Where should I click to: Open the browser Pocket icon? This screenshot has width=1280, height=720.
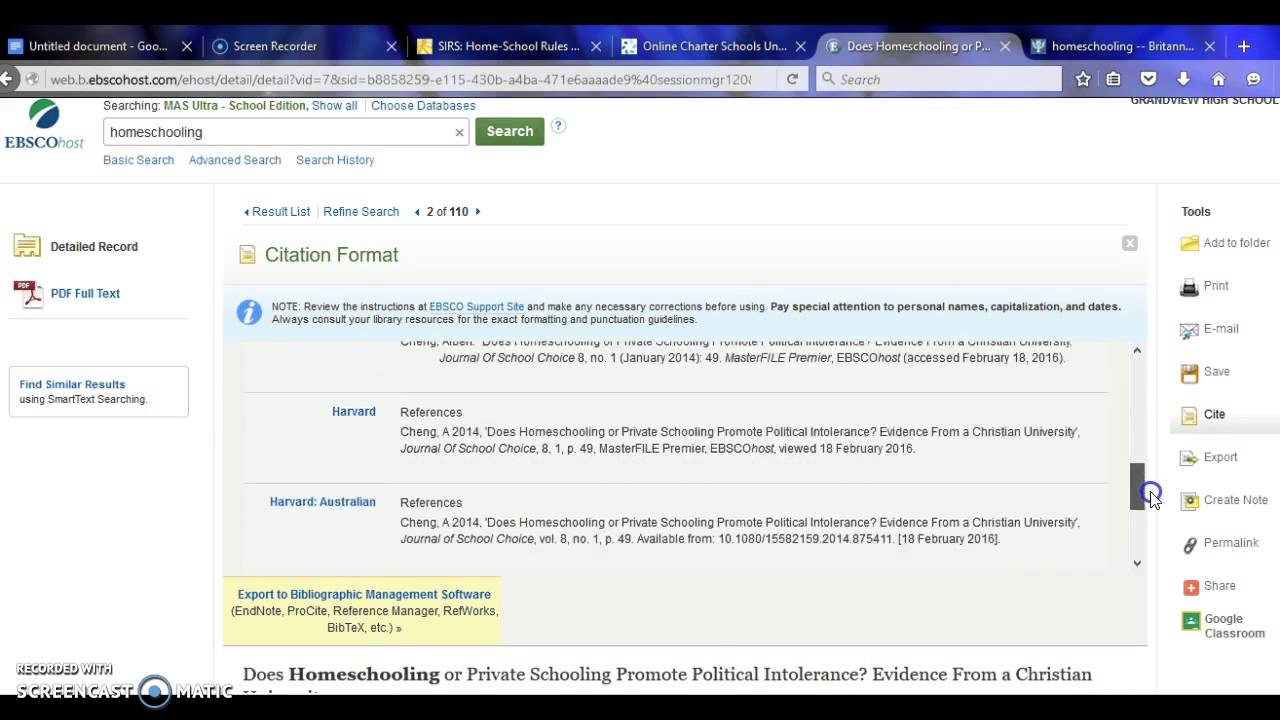click(1148, 79)
